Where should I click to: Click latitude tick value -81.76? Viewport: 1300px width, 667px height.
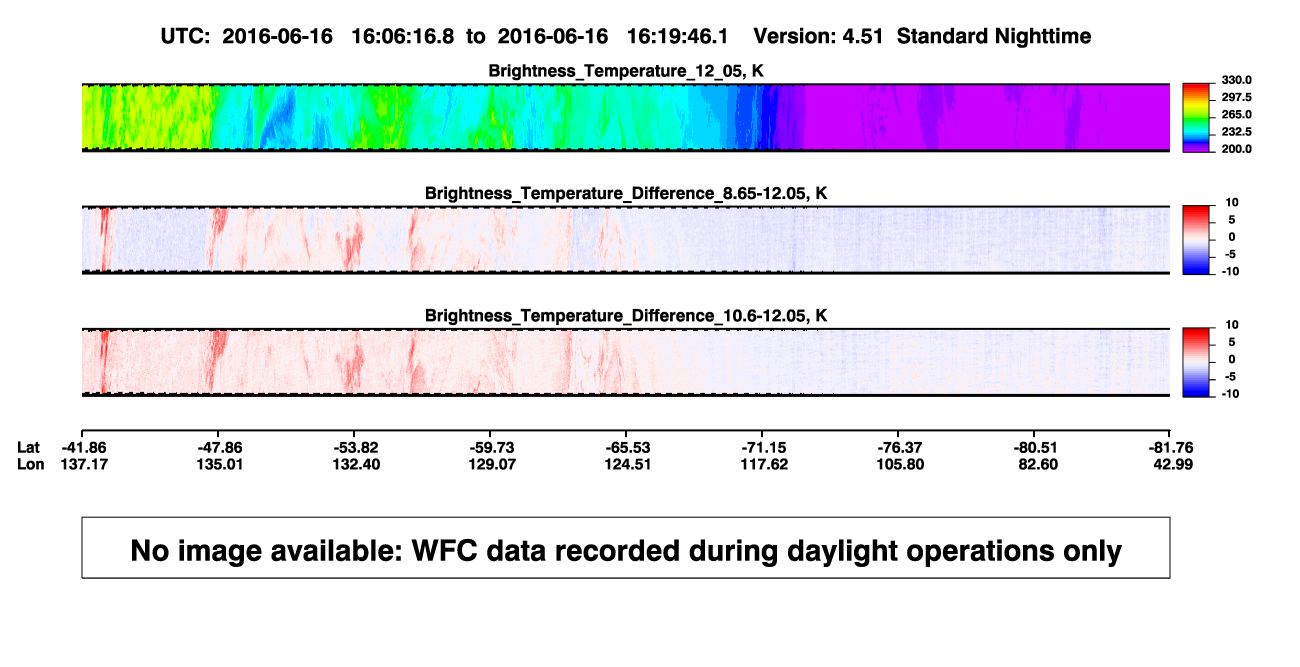click(x=1170, y=447)
